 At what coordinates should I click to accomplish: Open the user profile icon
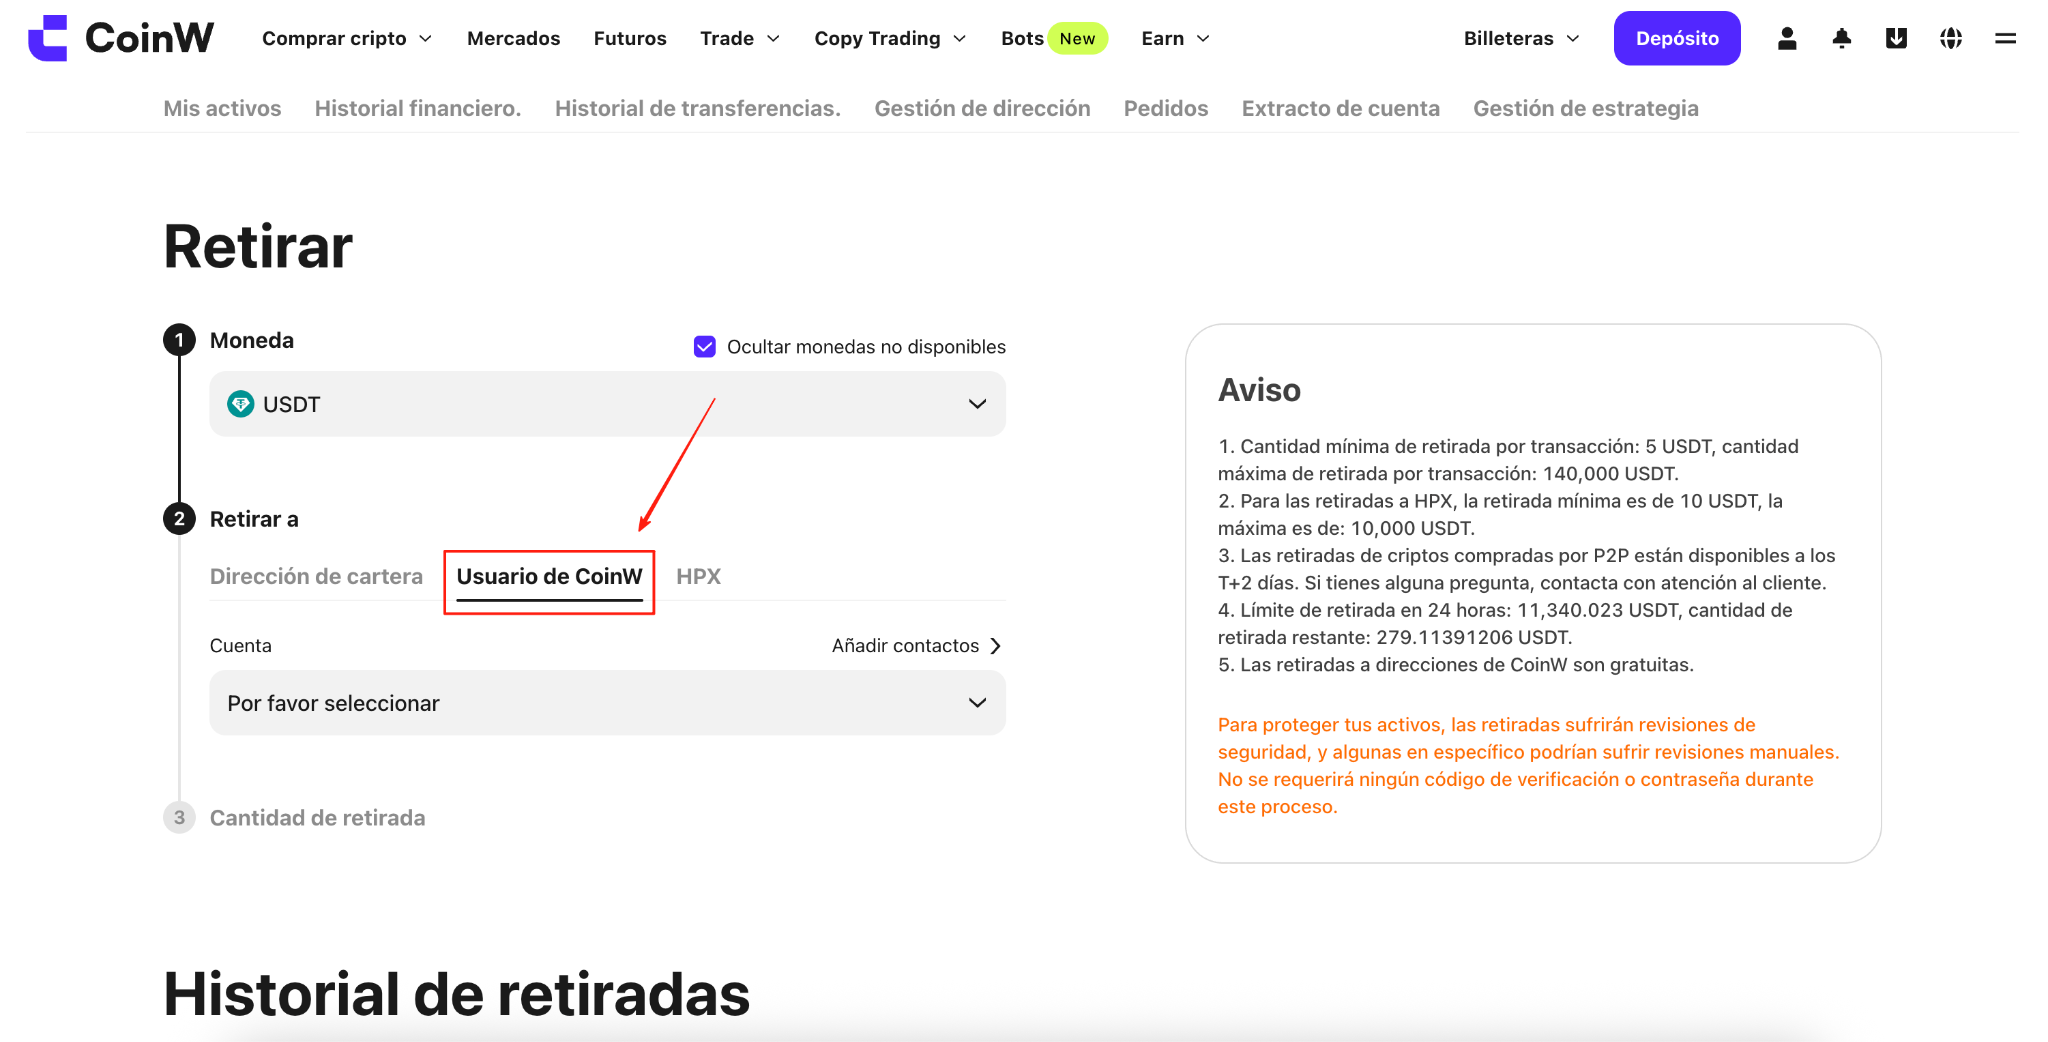click(x=1787, y=38)
